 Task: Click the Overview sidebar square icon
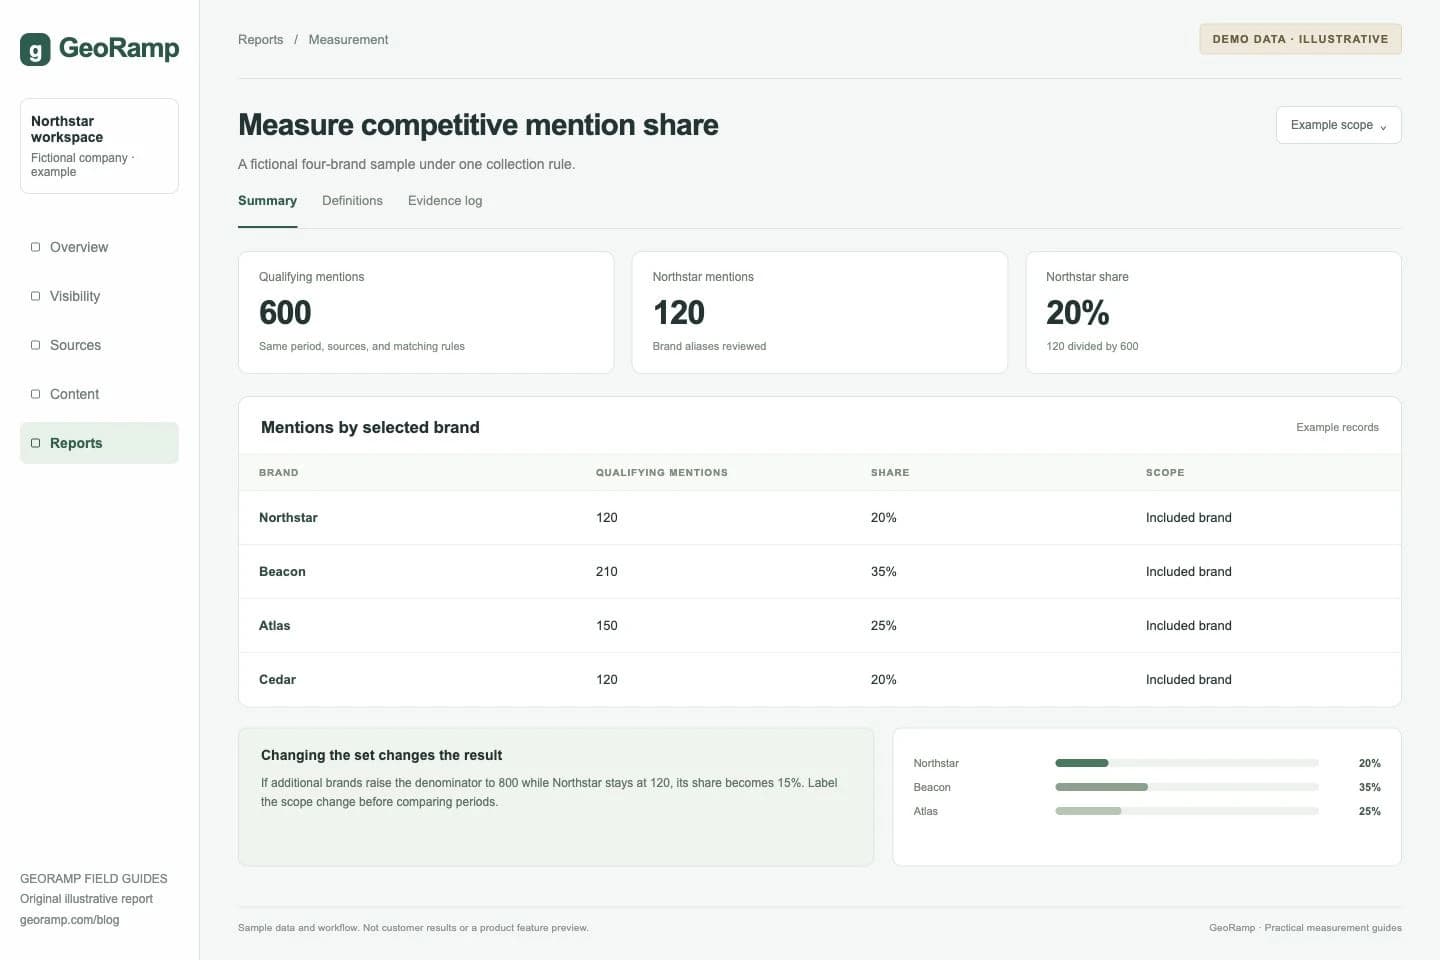[36, 247]
